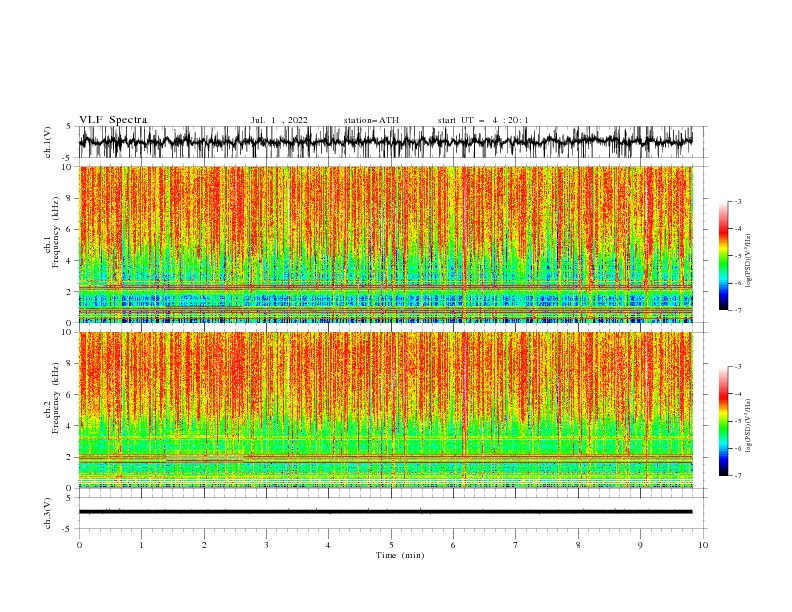Click the "ch.1(V)" waveform axis label
Viewport: 792px width, 612px height.
pyautogui.click(x=48, y=142)
